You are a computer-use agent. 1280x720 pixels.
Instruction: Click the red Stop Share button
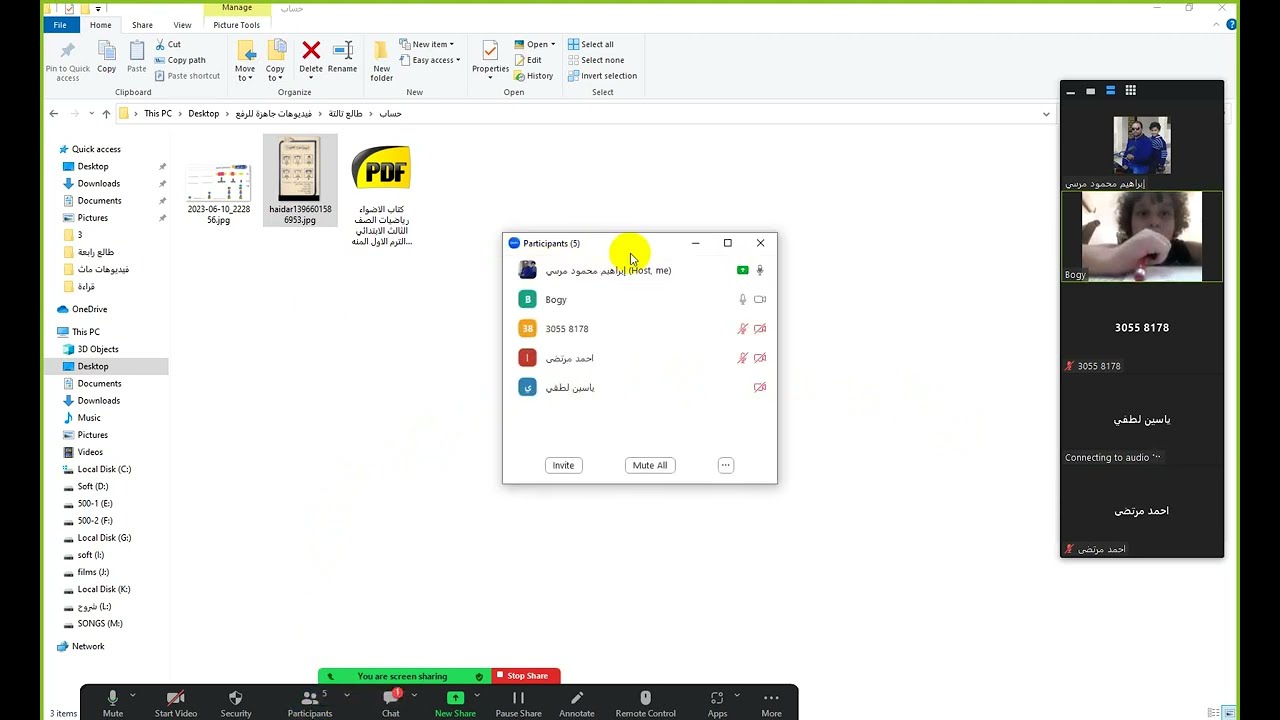527,676
